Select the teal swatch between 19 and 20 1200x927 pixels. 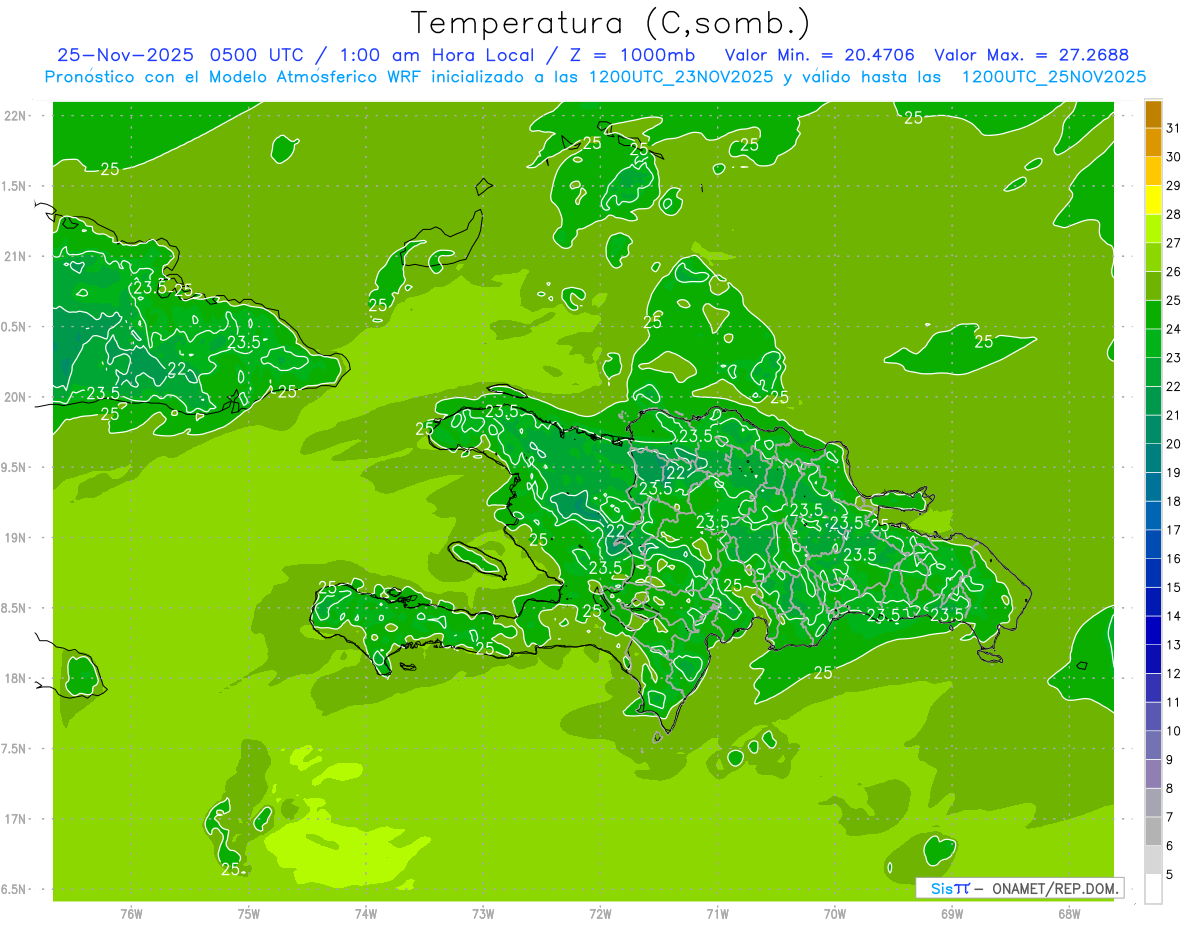(x=1153, y=458)
